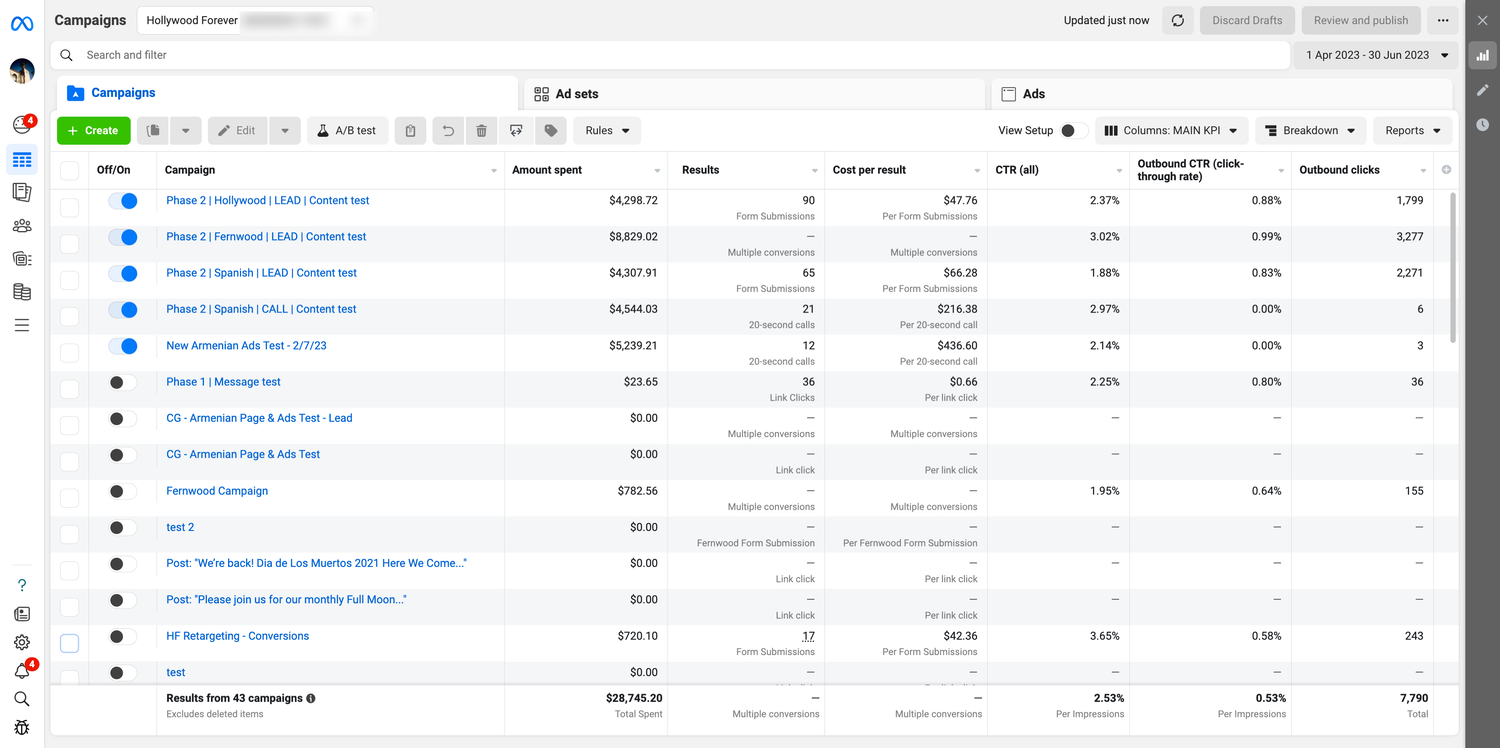Click the clipboard Paste icon in toolbar
The image size is (1500, 748).
point(411,130)
